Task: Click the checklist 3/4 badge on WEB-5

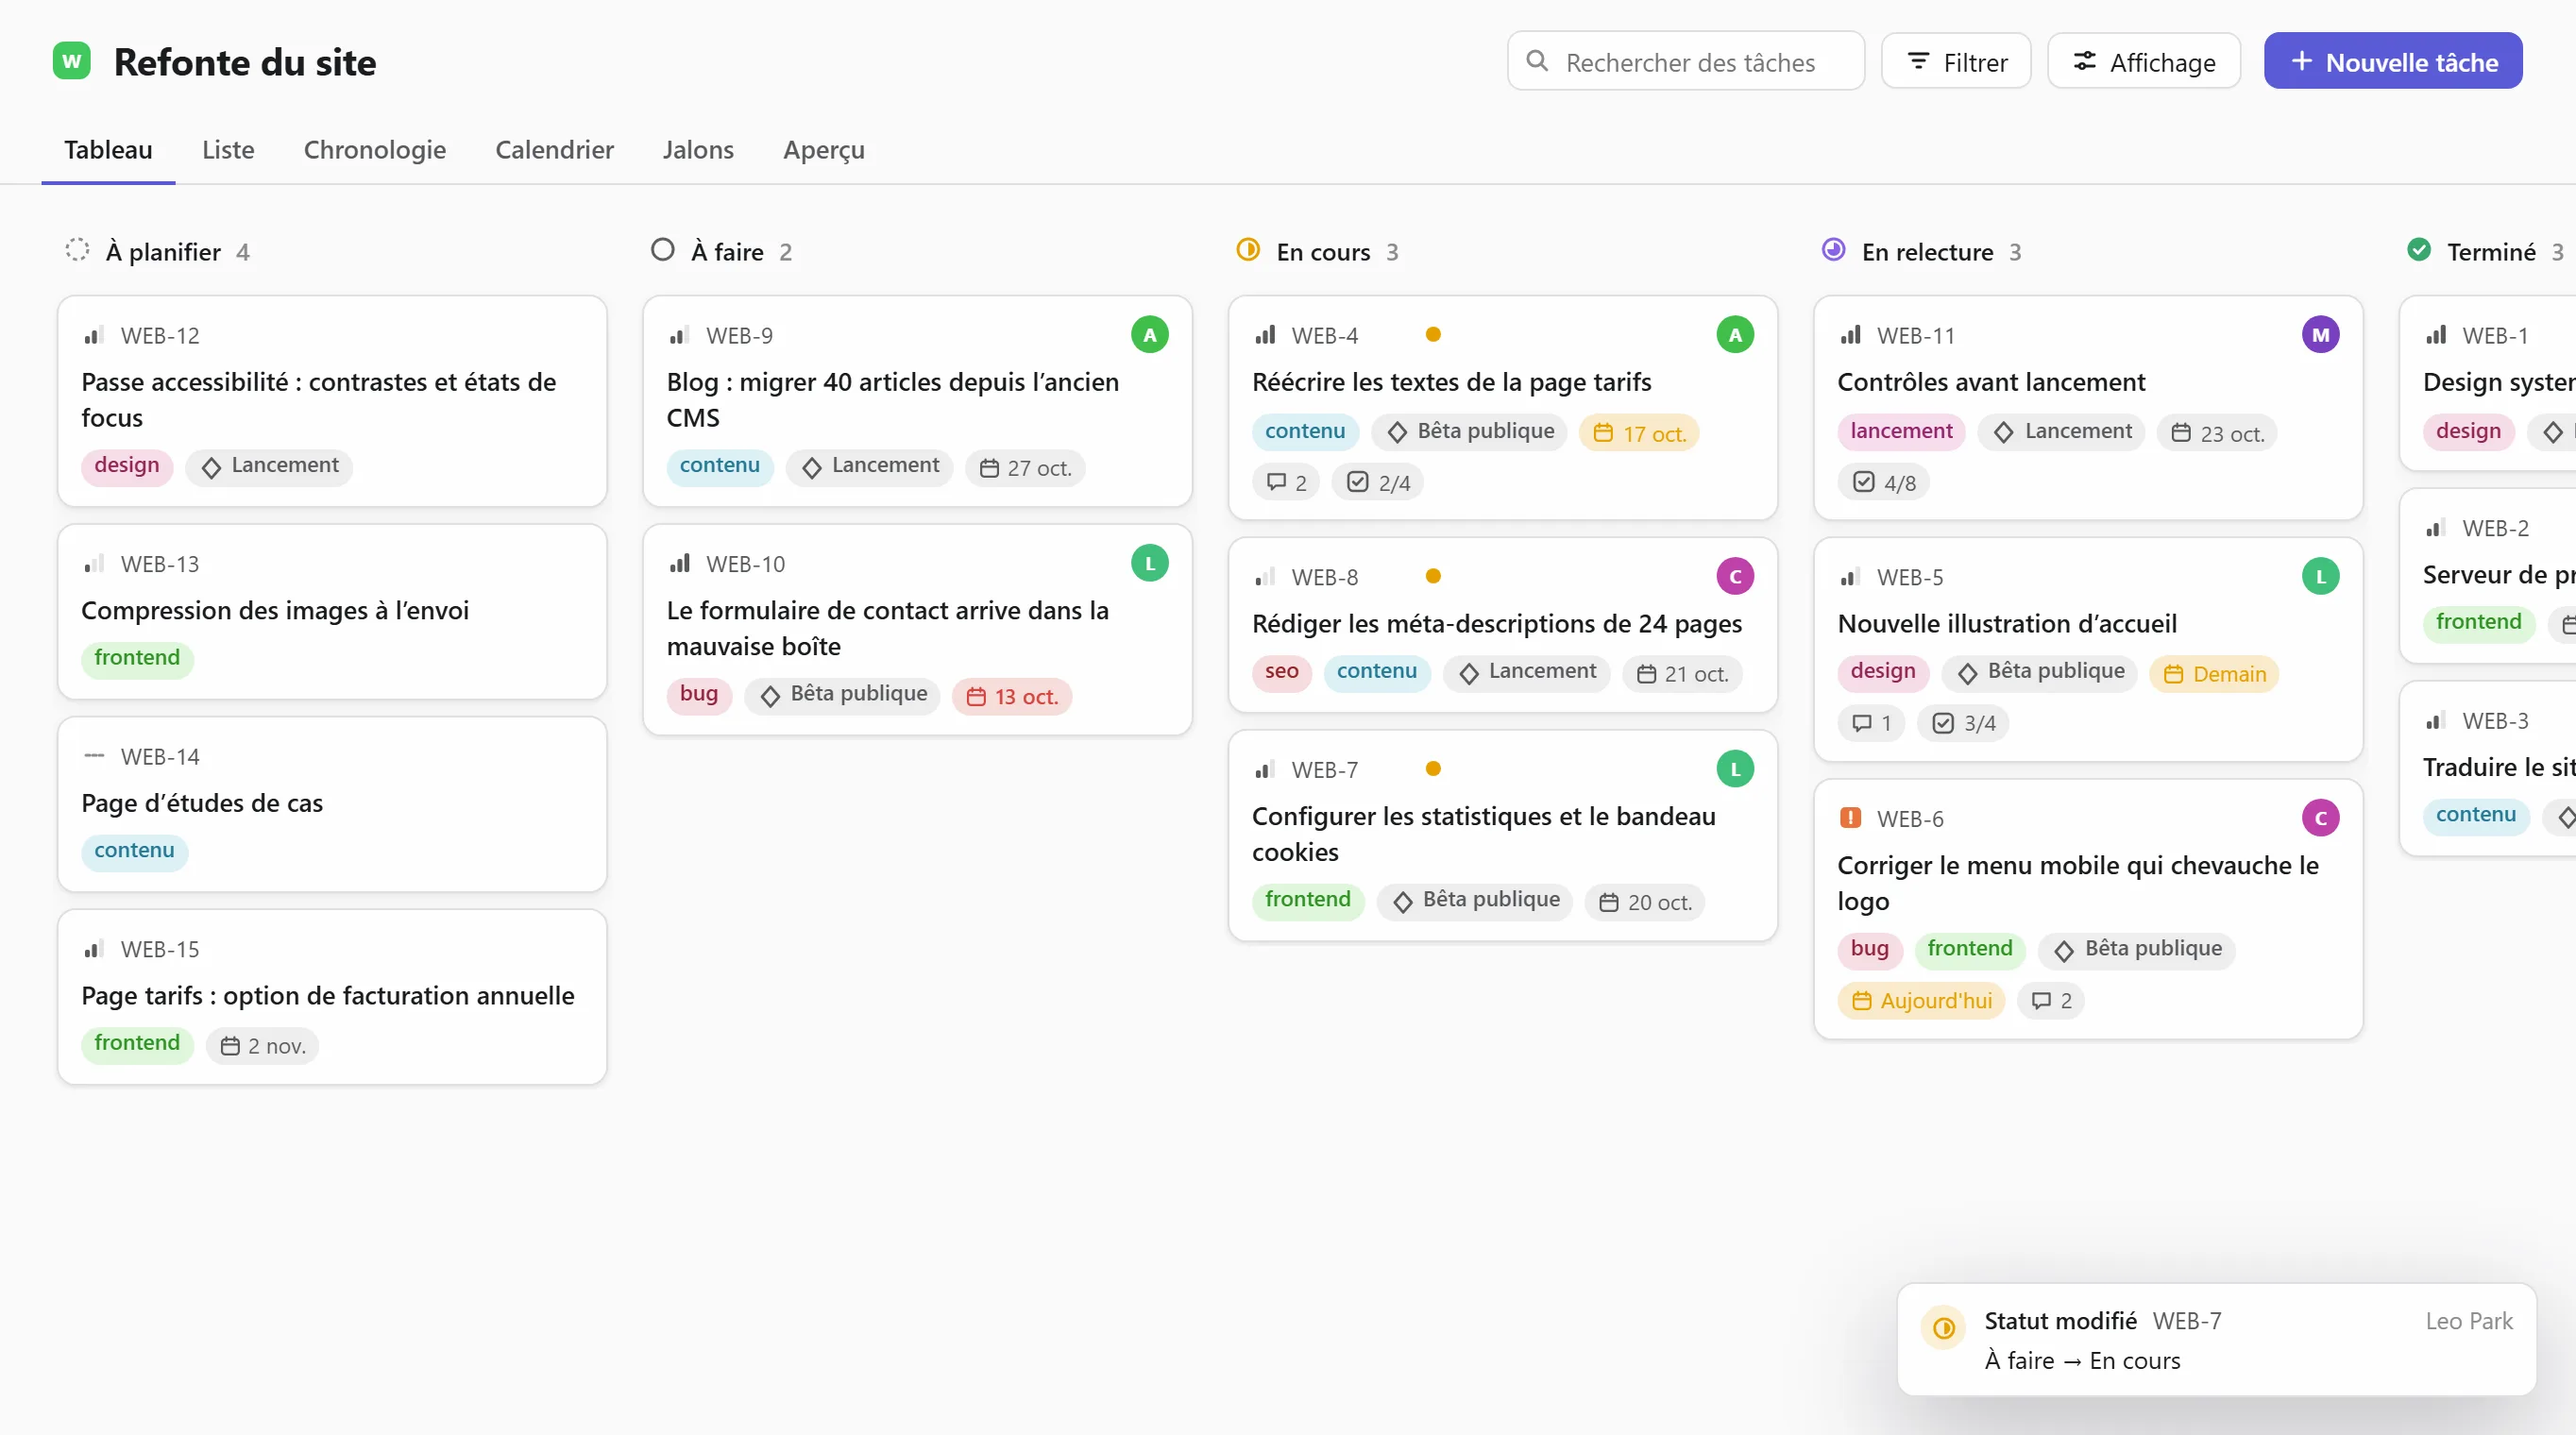Action: click(x=1962, y=723)
